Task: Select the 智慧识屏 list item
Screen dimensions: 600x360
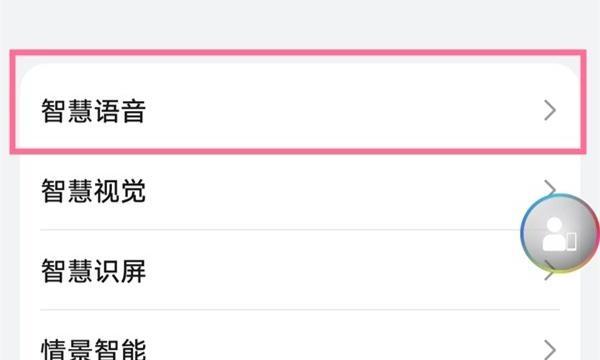Action: (300, 270)
